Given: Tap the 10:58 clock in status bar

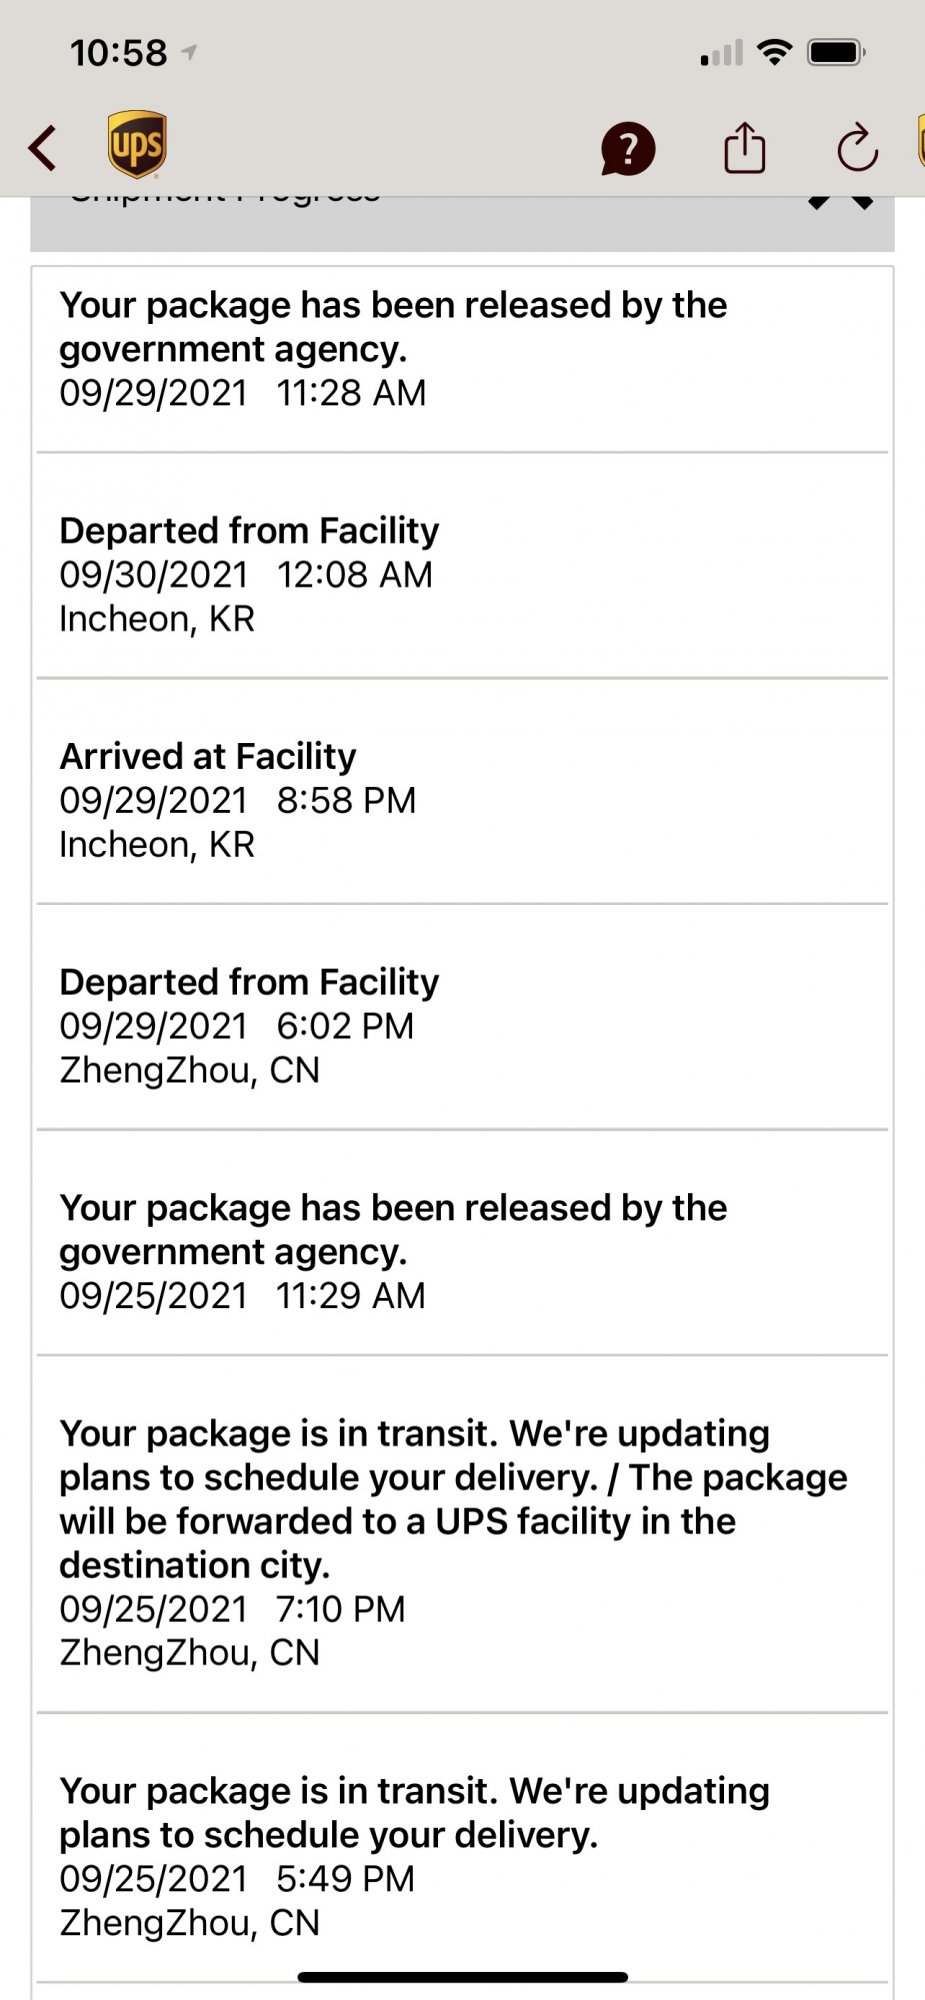Looking at the screenshot, I should (118, 53).
